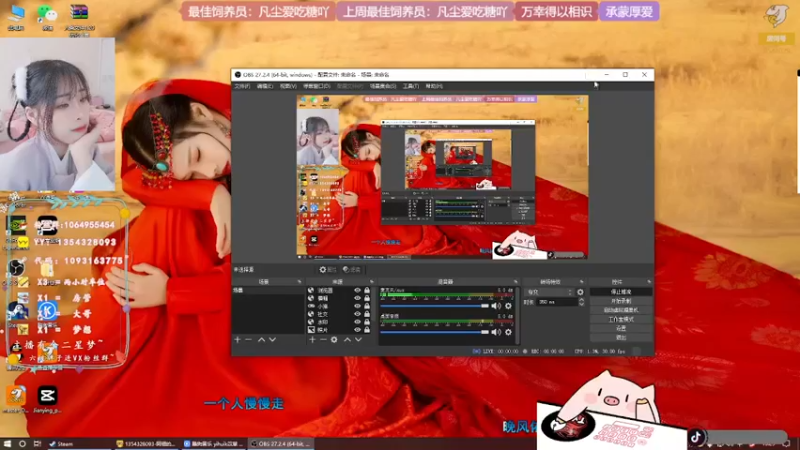Adjust the 桌面音频 volume slider
This screenshot has width=800, height=450.
click(x=435, y=332)
